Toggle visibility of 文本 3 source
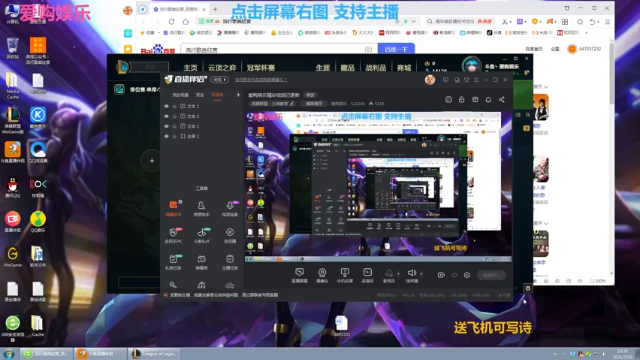The width and height of the screenshot is (640, 360). 167,116
